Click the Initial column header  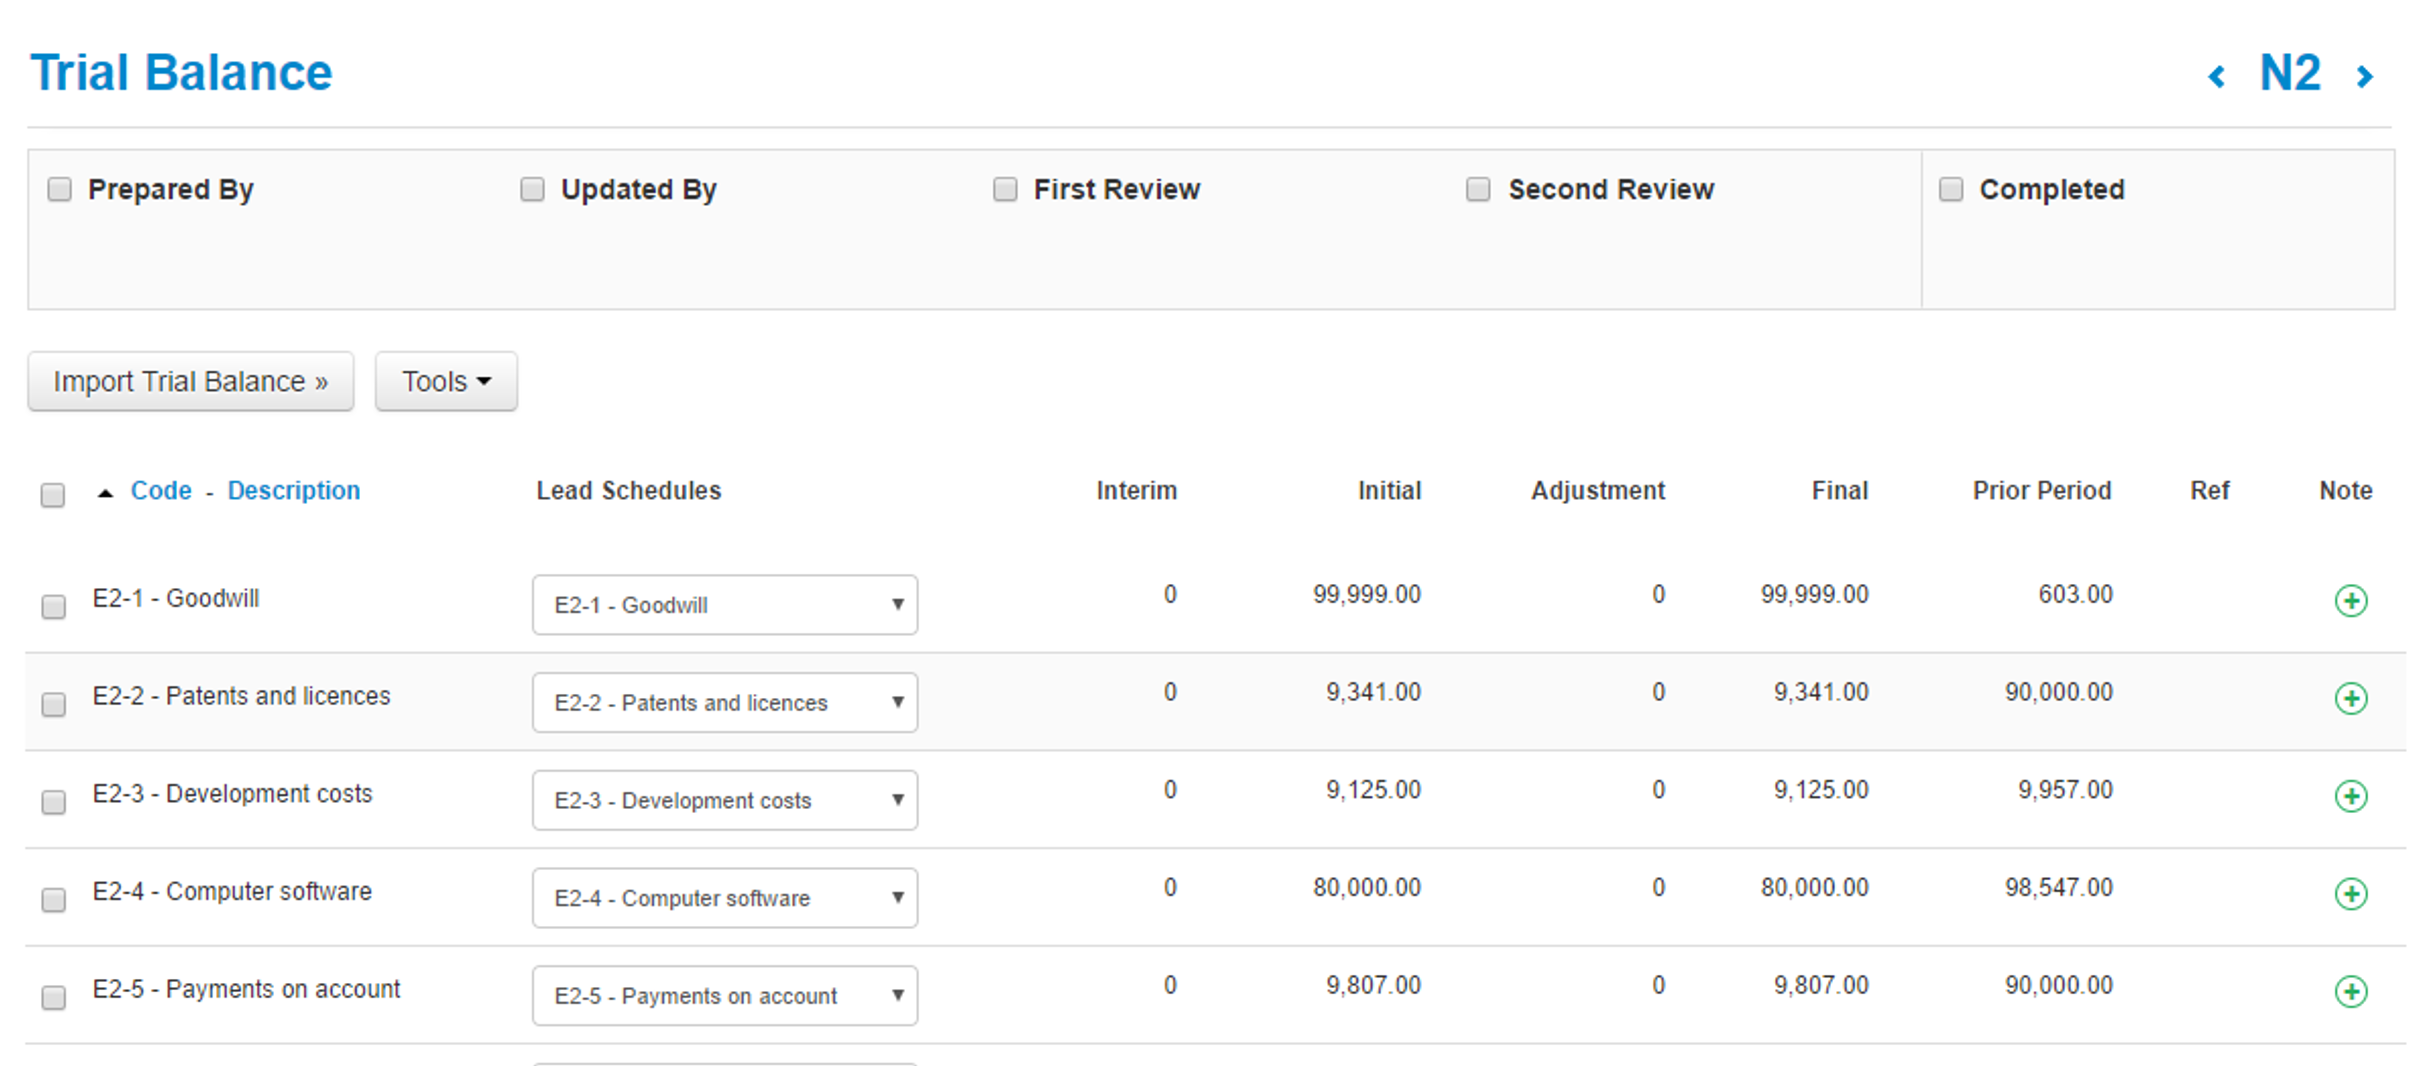1389,491
